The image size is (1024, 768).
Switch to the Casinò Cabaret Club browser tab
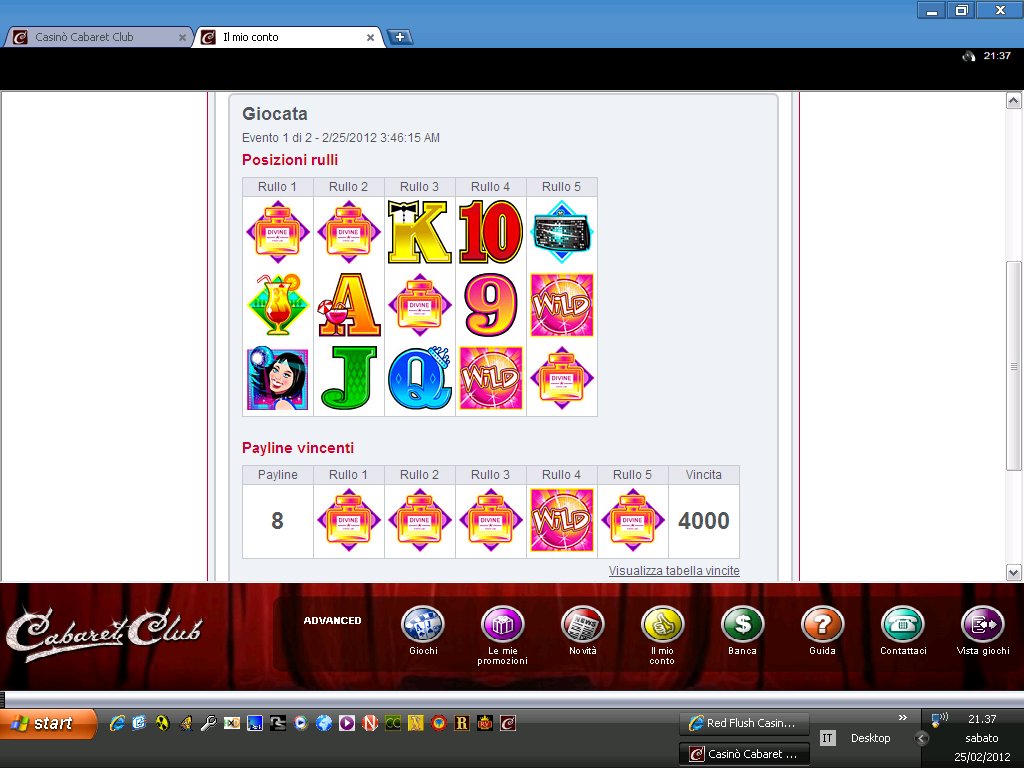tap(98, 37)
